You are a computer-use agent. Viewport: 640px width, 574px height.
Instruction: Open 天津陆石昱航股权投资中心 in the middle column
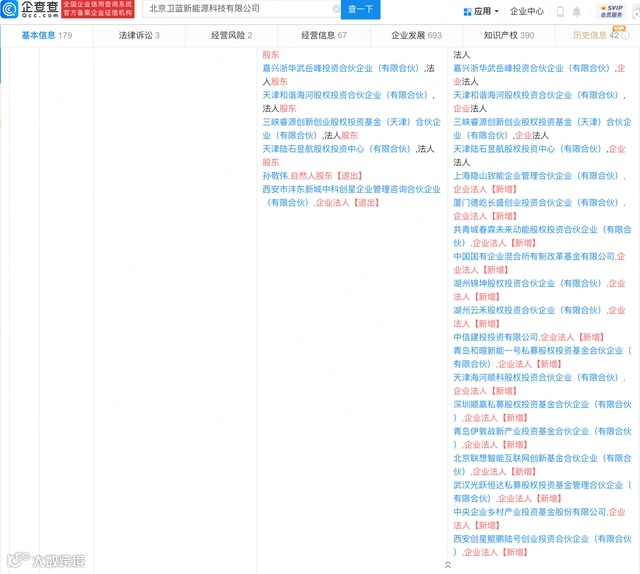[338, 149]
